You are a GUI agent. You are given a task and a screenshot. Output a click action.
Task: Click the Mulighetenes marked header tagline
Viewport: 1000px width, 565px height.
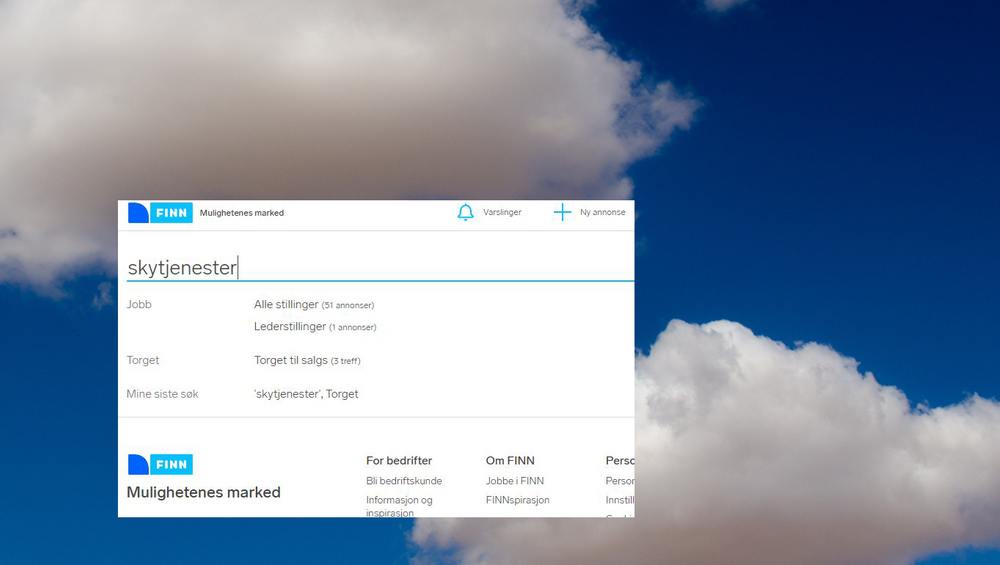pyautogui.click(x=242, y=213)
